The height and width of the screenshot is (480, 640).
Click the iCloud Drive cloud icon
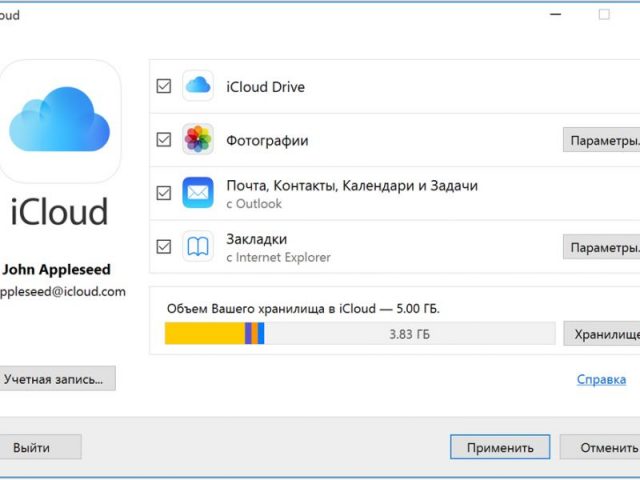point(198,86)
